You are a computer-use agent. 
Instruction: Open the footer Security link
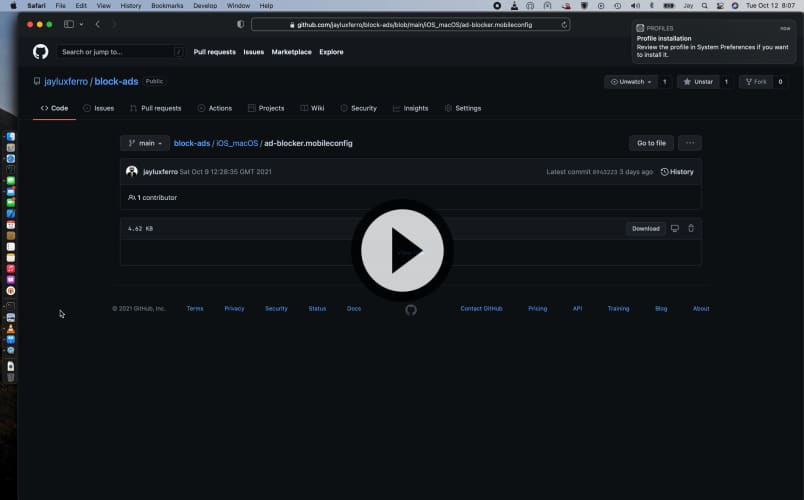click(x=276, y=309)
